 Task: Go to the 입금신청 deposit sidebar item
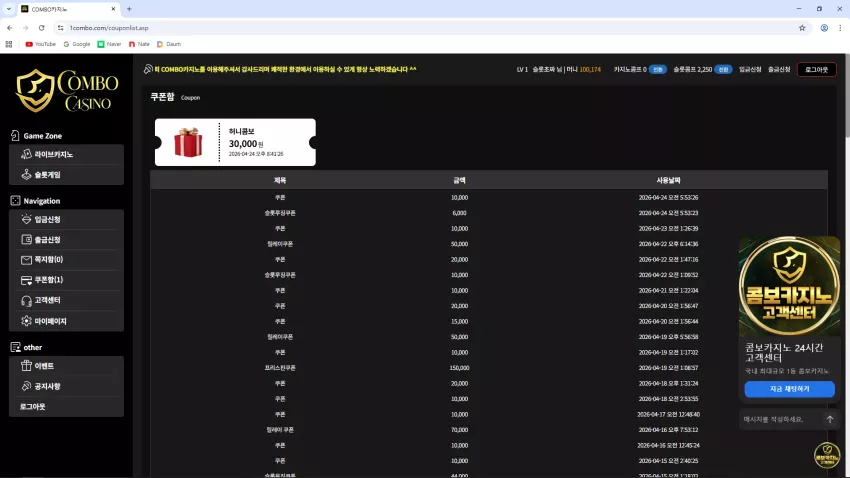[66, 219]
